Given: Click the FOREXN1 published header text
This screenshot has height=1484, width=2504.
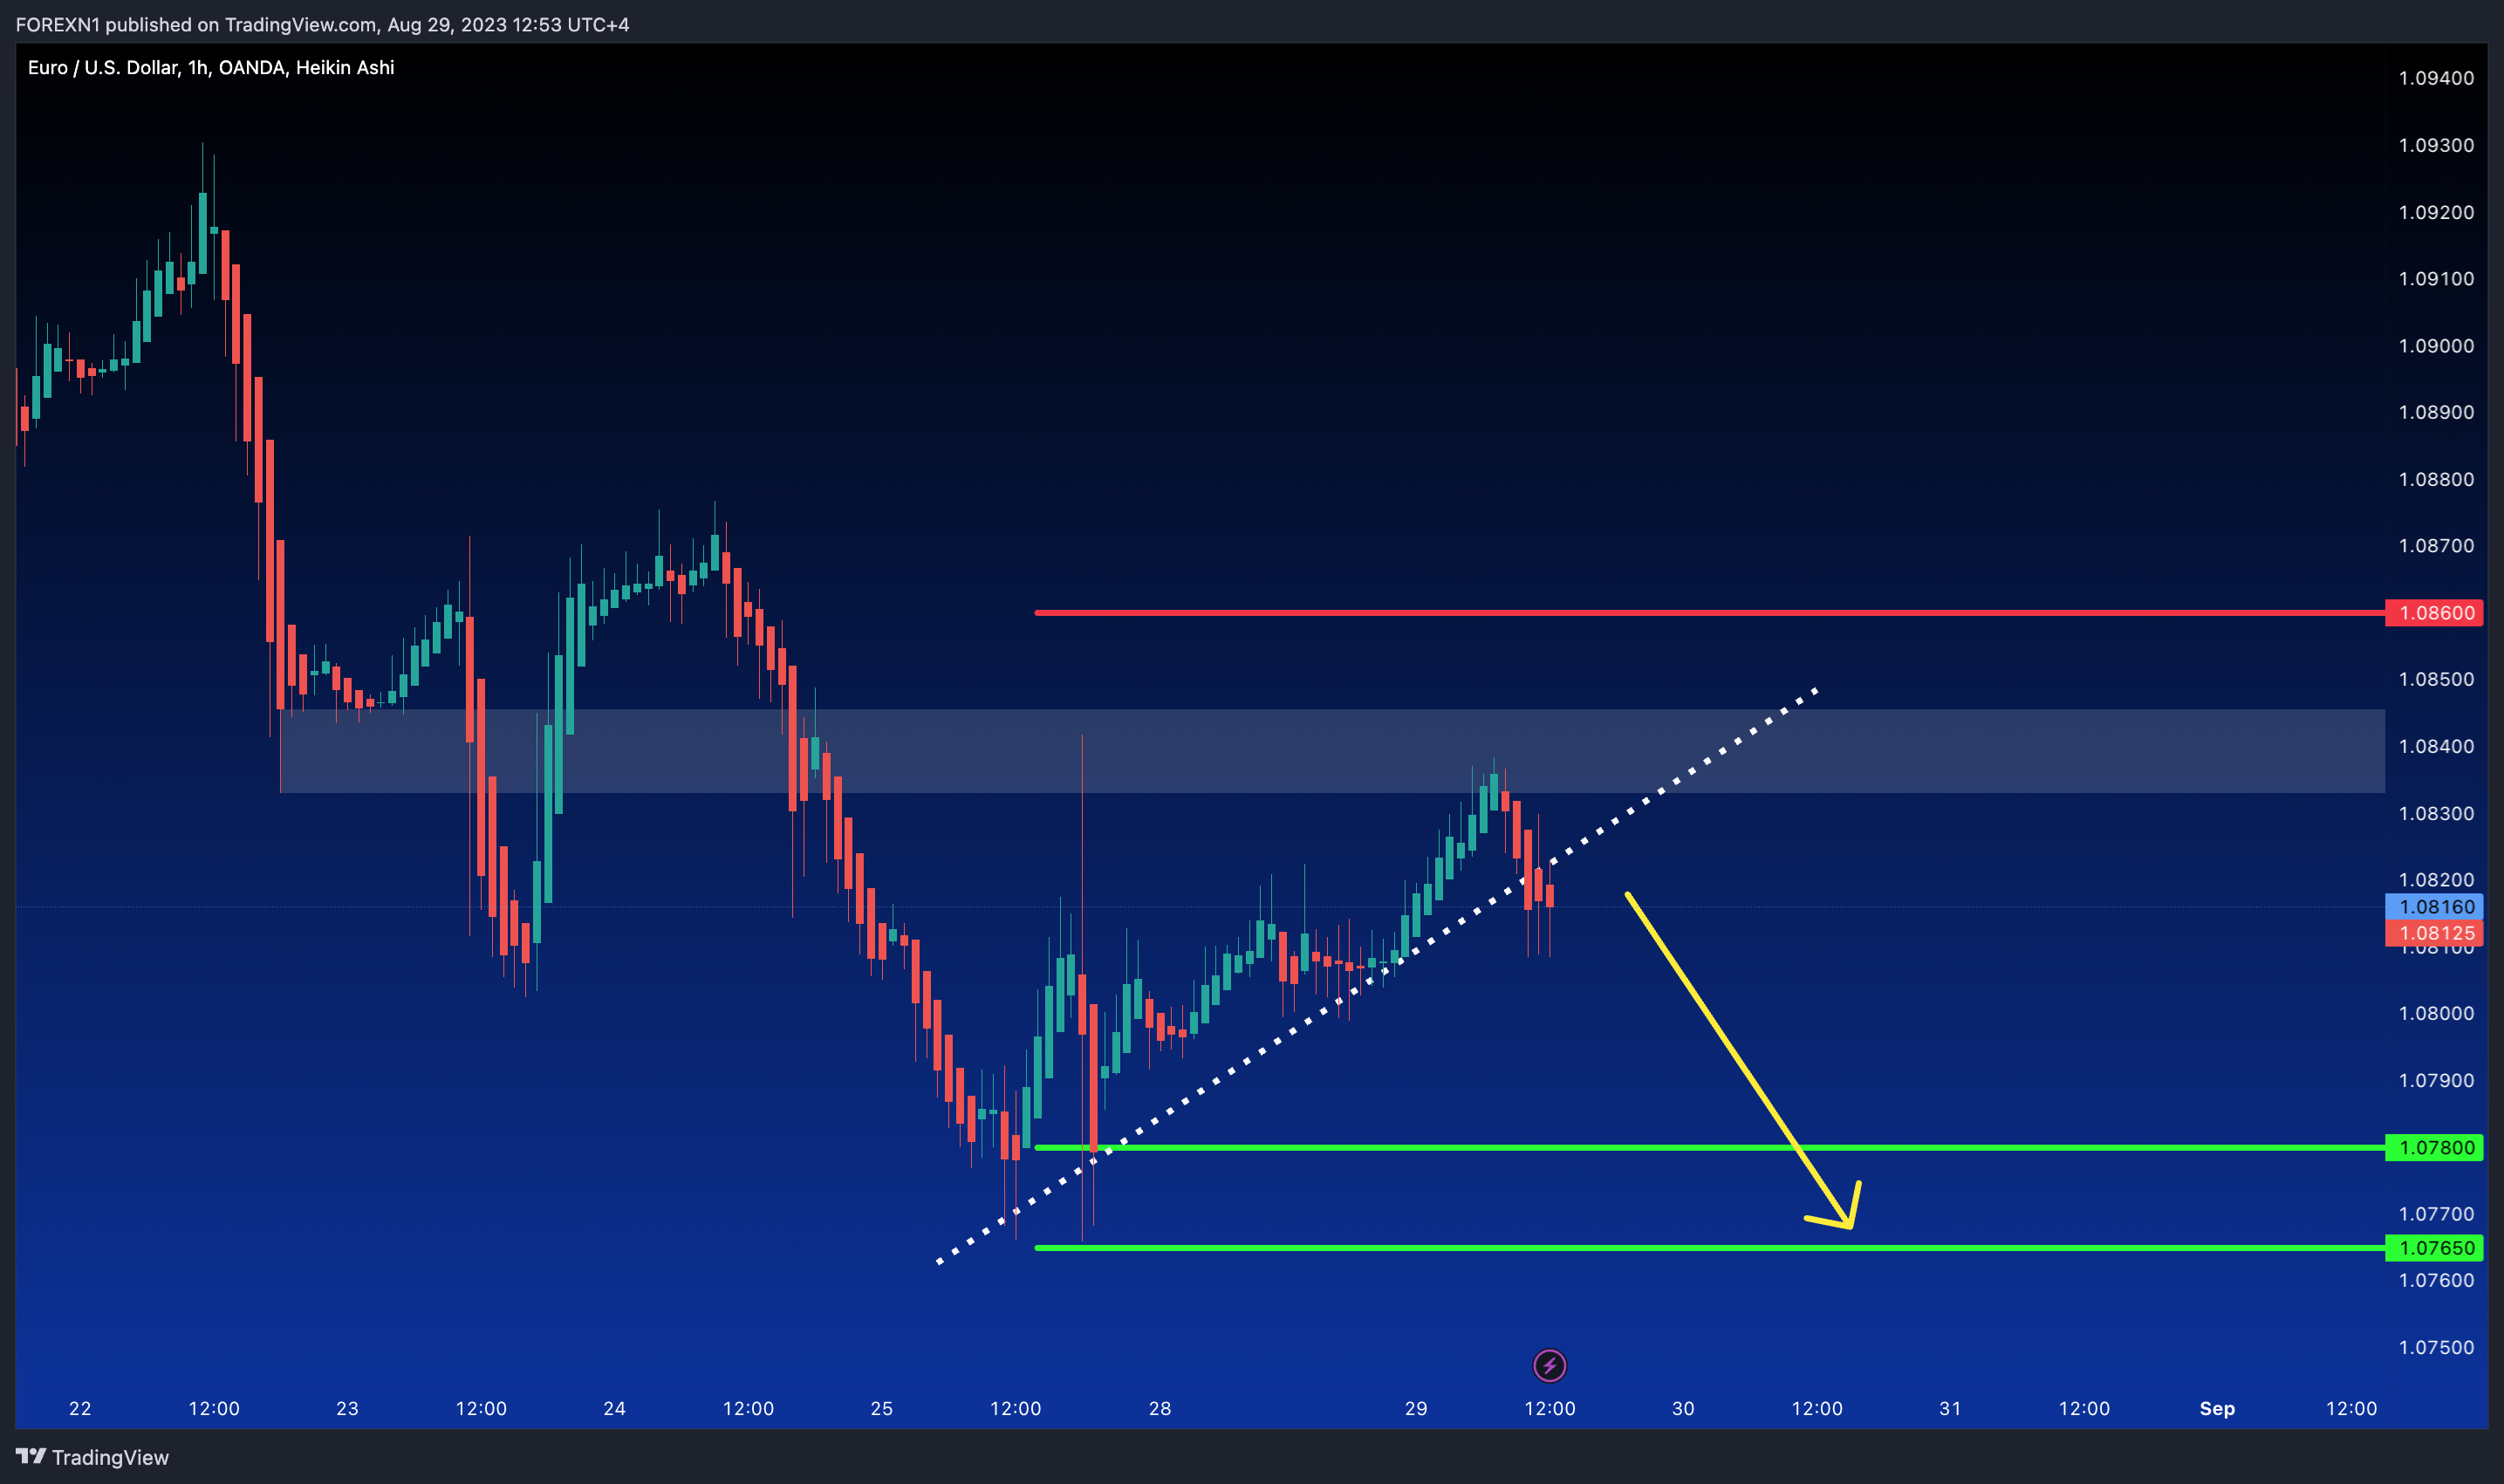Looking at the screenshot, I should [322, 24].
